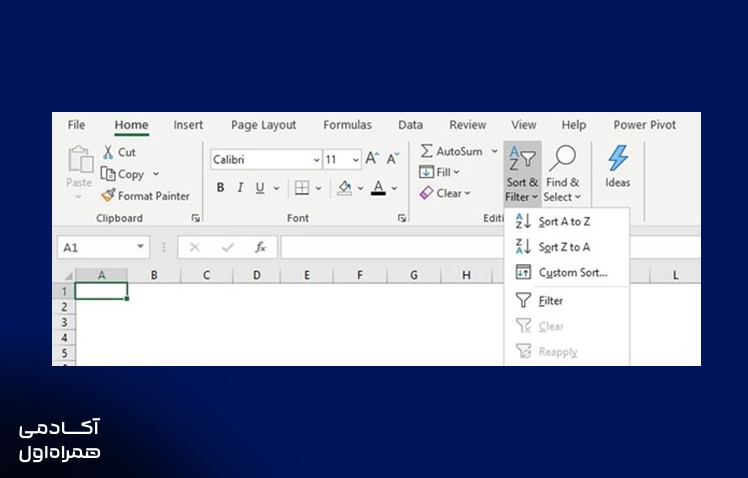Expand the font size 11 dropdown
Screen dimensions: 748x478
356,160
